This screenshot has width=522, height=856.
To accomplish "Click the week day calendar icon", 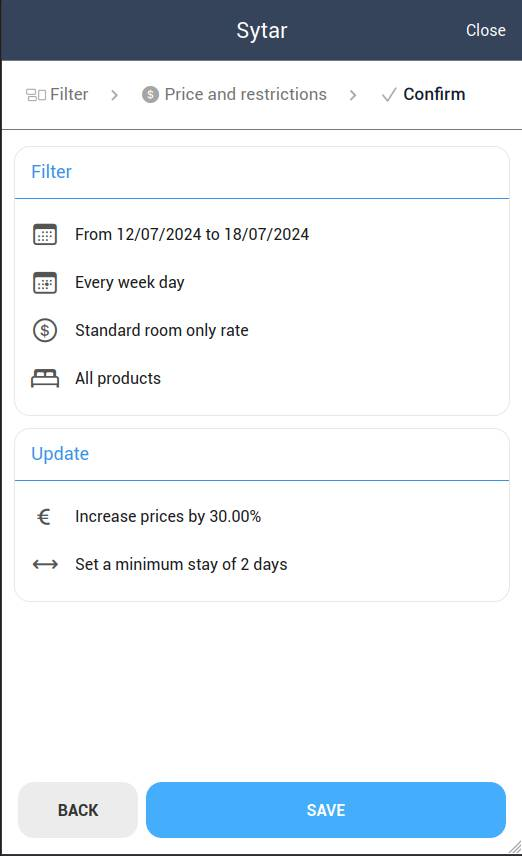I will click(45, 283).
